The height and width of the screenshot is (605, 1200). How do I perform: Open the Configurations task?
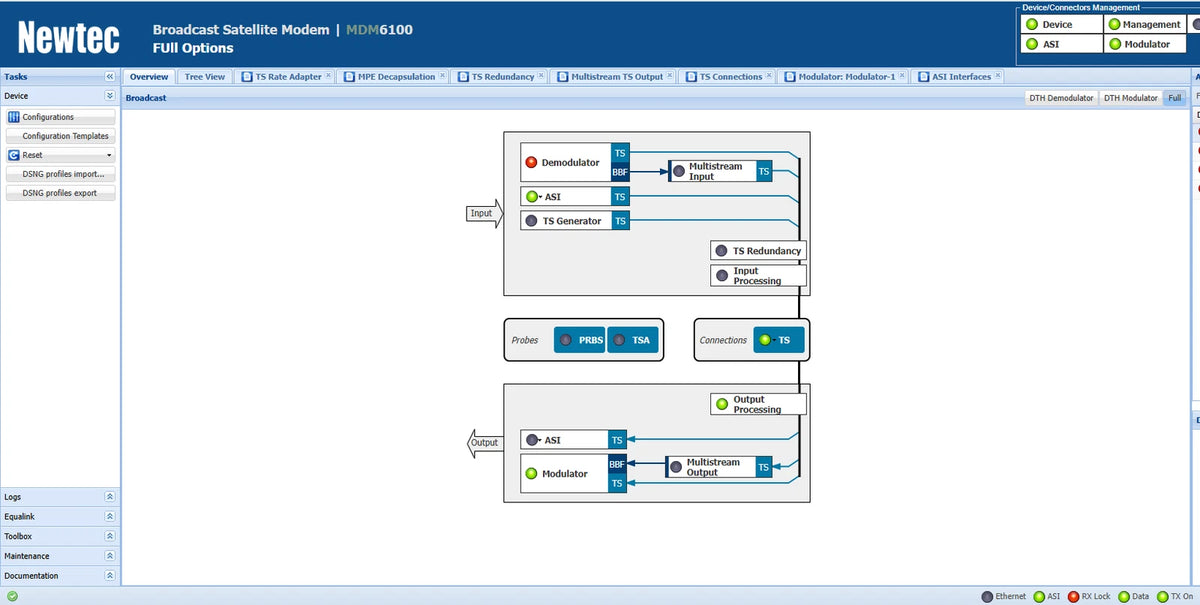61,117
